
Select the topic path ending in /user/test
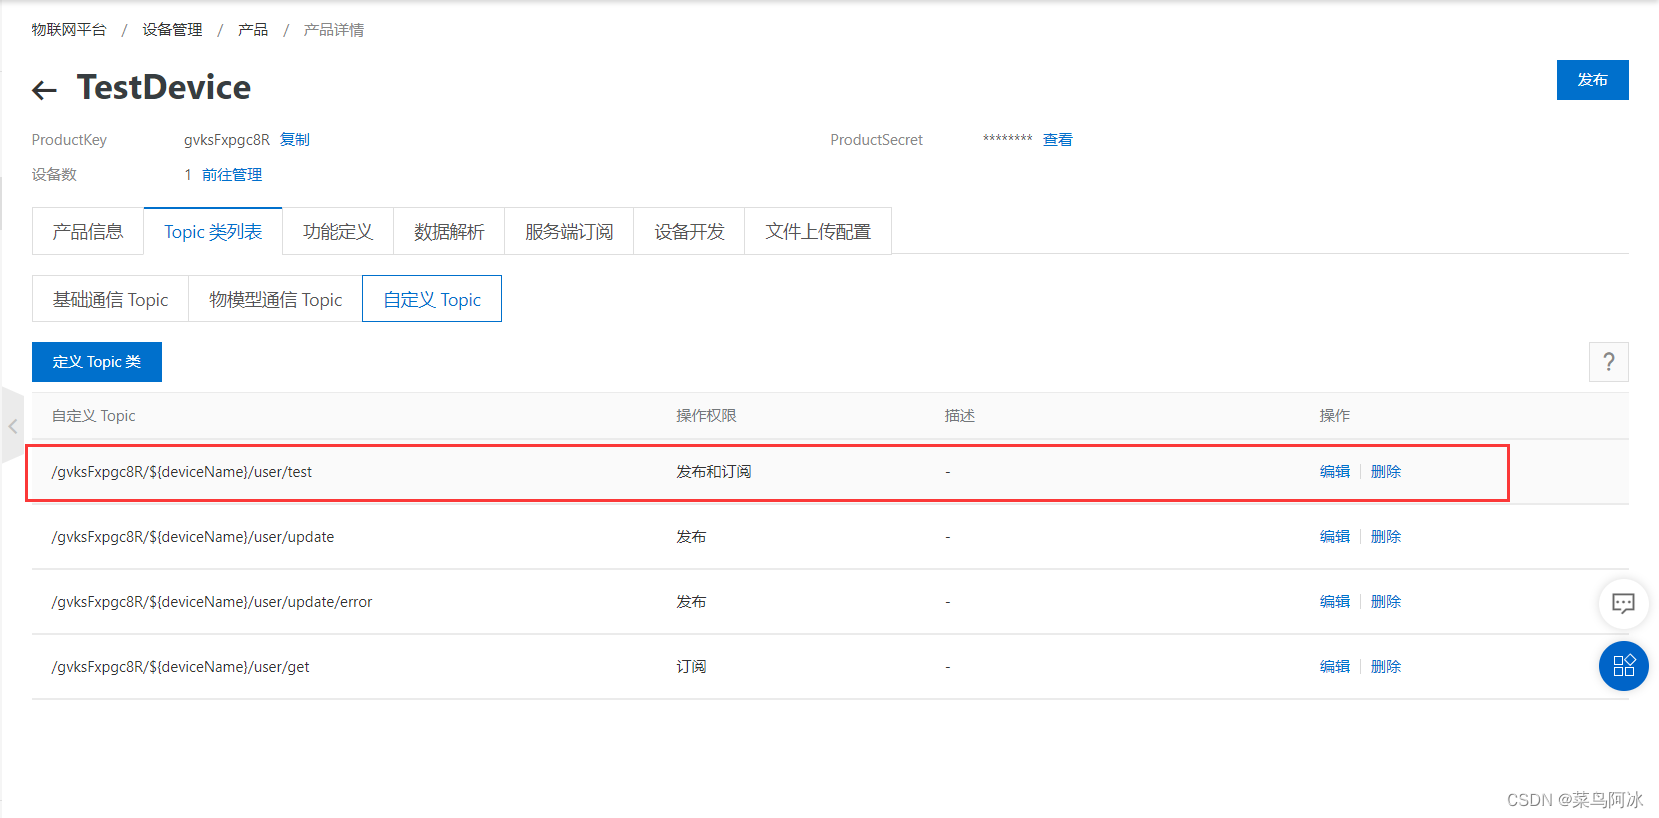[182, 472]
